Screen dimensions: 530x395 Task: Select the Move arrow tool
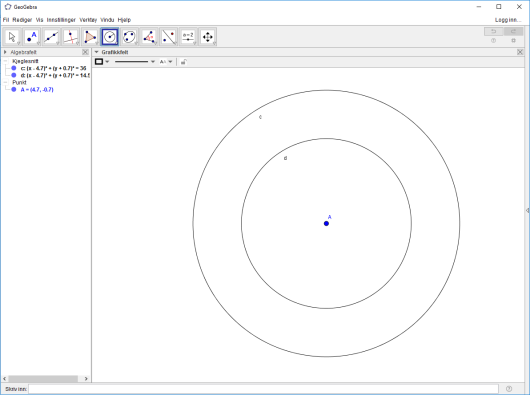[x=13, y=37]
